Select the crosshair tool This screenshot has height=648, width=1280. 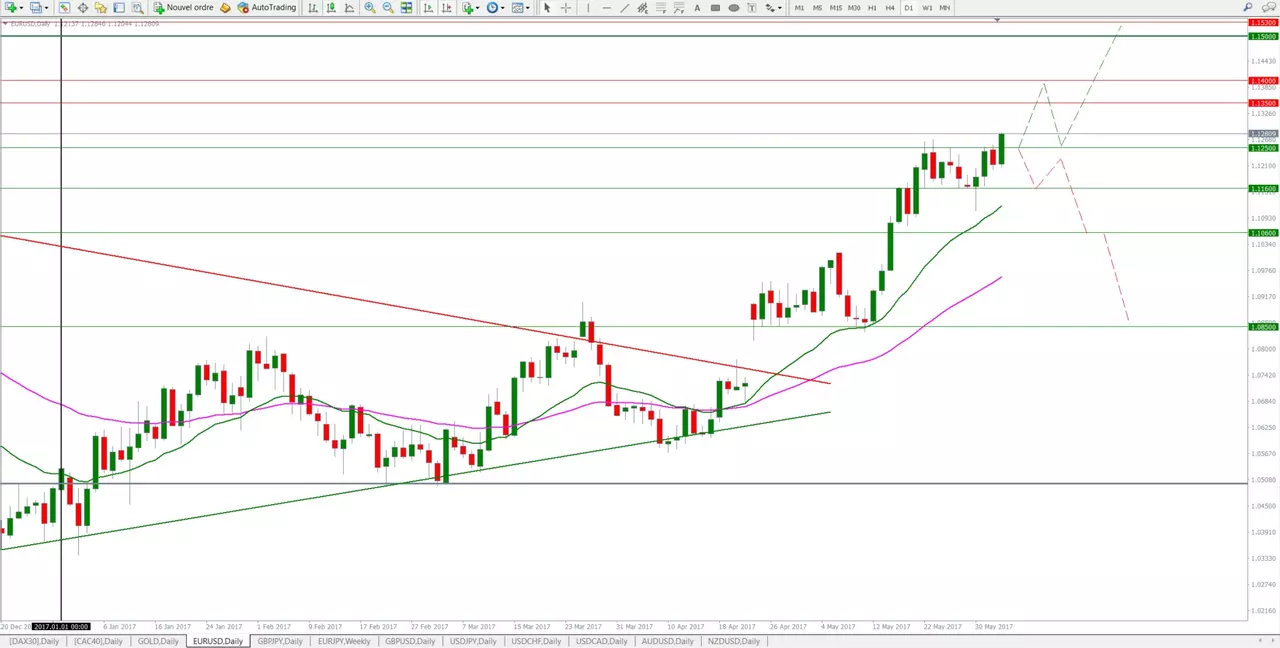coord(566,7)
